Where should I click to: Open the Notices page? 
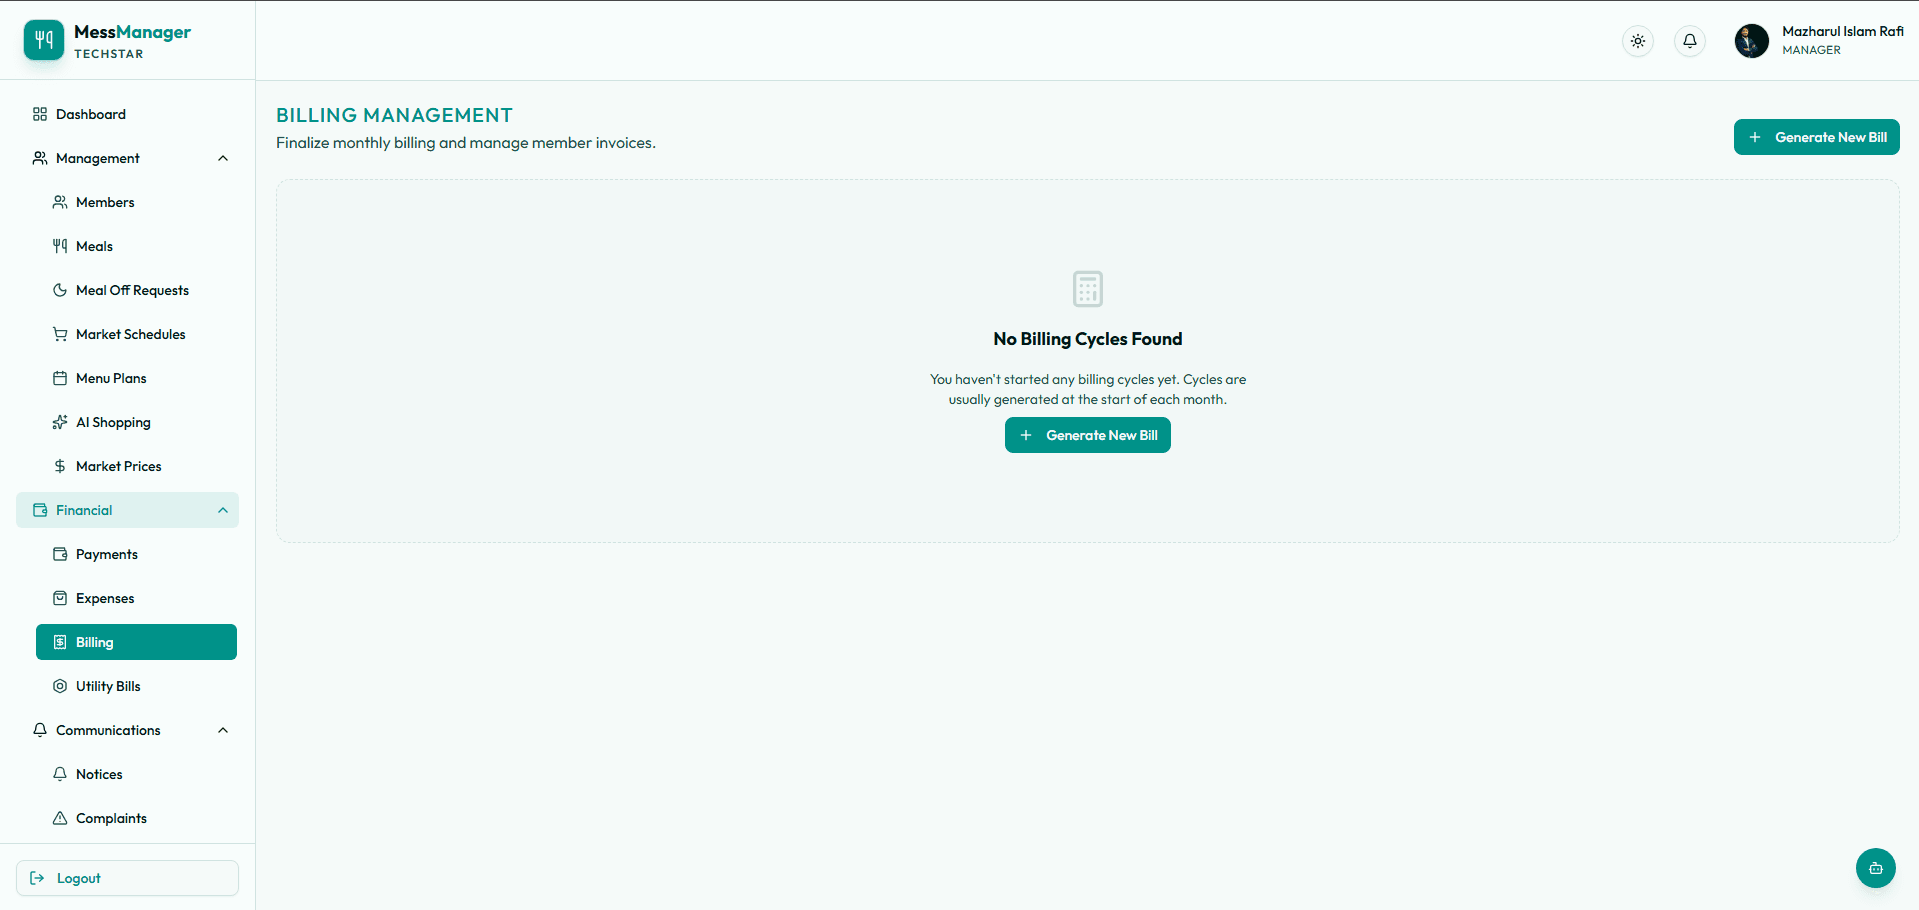tap(136, 774)
